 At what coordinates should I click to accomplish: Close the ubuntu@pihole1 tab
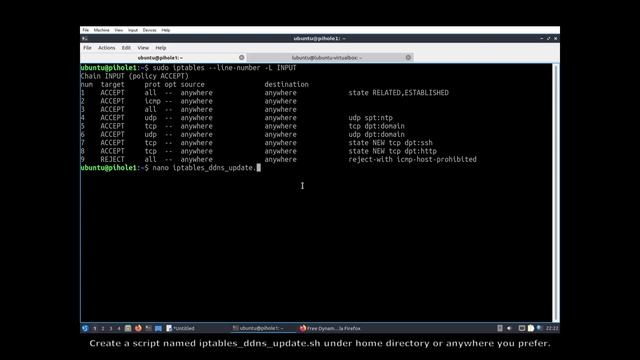coord(242,58)
